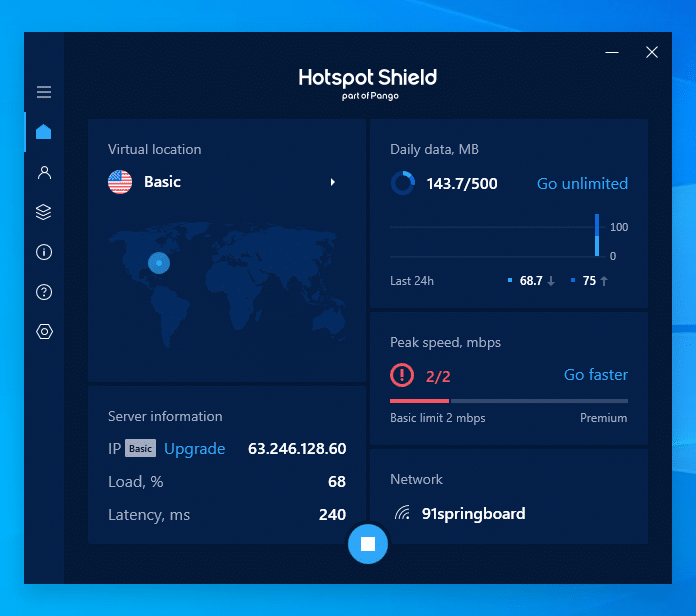The height and width of the screenshot is (616, 696).
Task: Click the location marker on world map
Action: [158, 263]
